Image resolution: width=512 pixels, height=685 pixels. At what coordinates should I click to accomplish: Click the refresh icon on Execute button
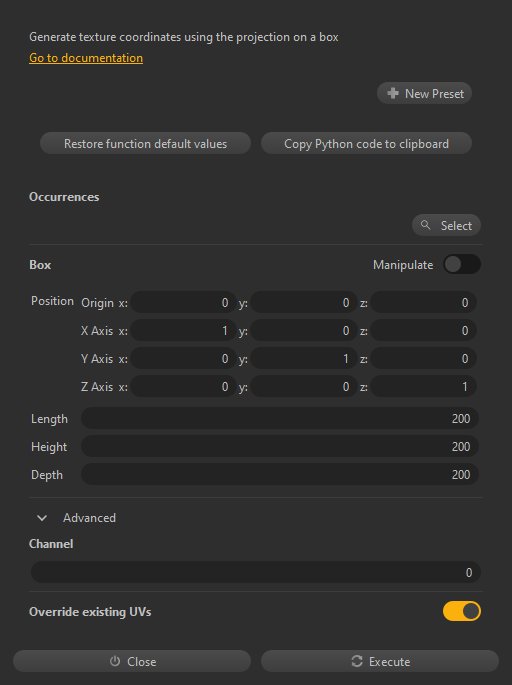pyautogui.click(x=357, y=661)
